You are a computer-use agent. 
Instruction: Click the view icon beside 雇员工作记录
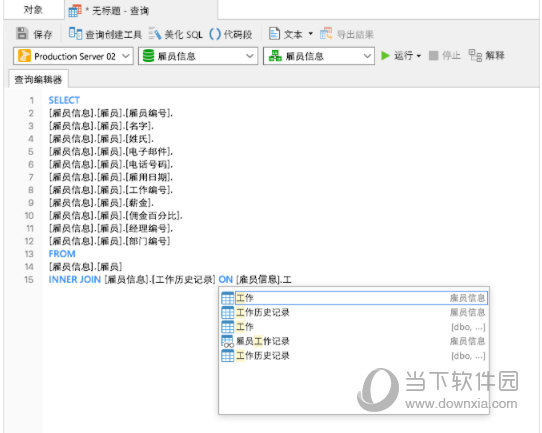tap(227, 341)
